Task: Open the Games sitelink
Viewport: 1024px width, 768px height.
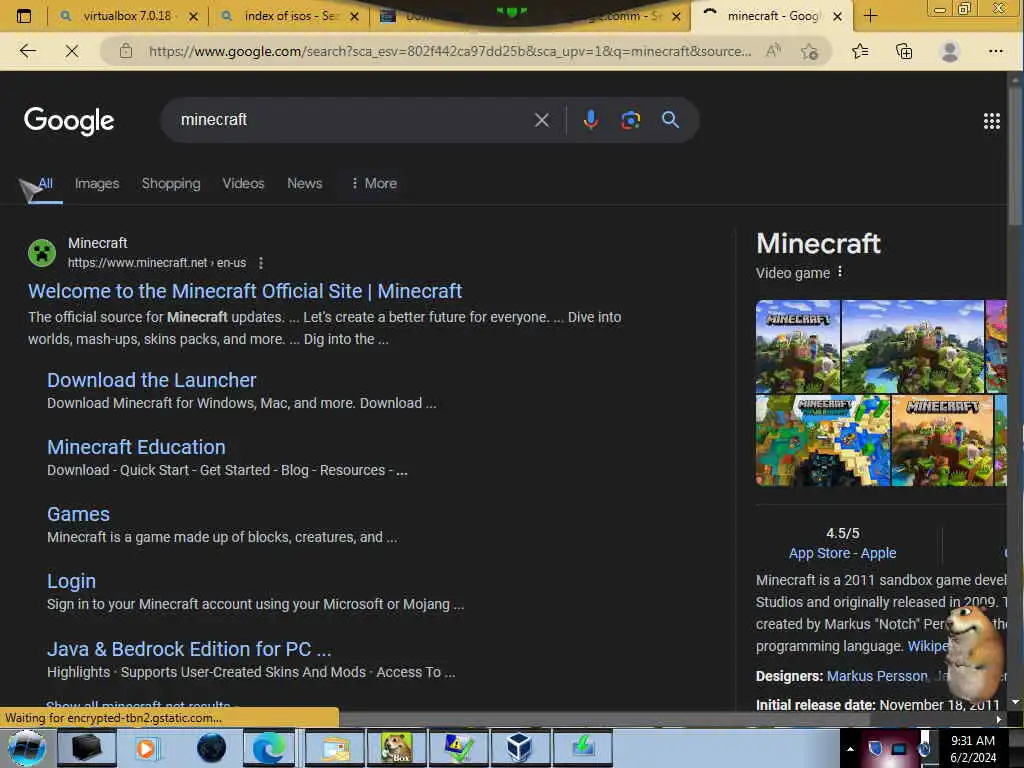Action: tap(78, 515)
